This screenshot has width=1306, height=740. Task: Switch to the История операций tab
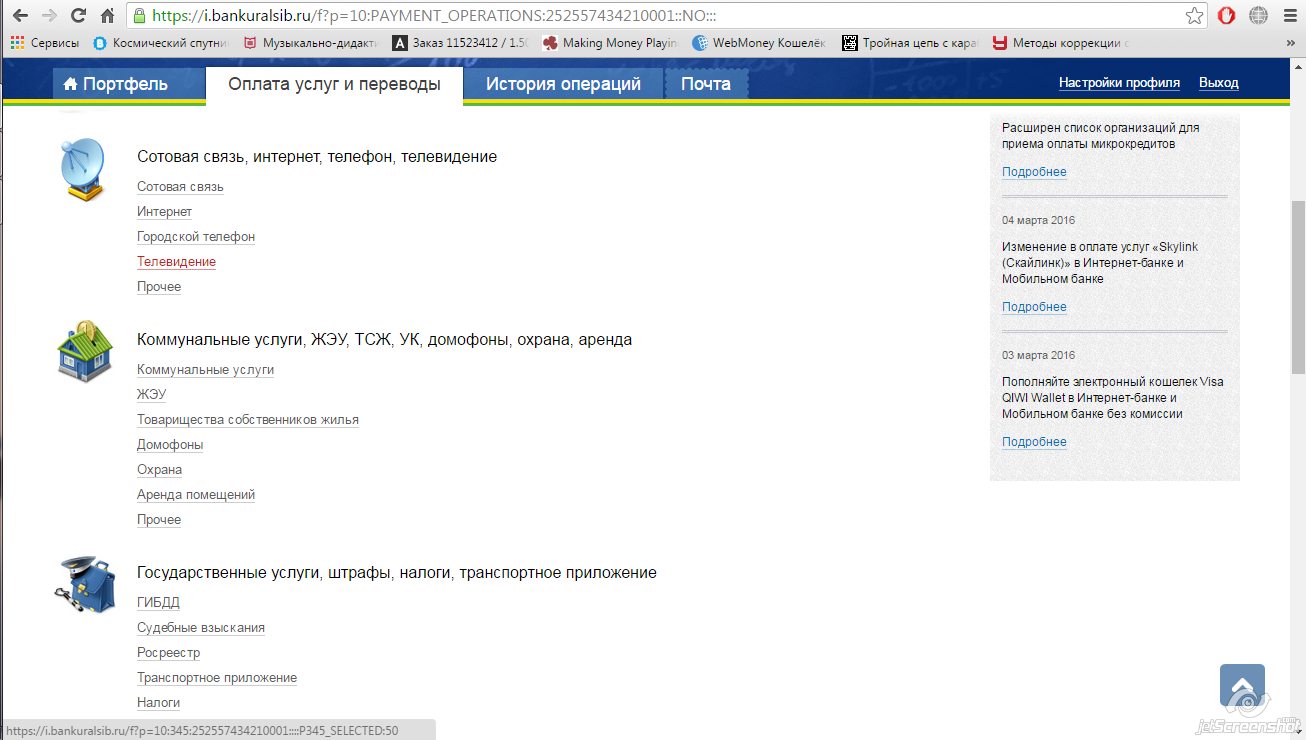pos(563,84)
